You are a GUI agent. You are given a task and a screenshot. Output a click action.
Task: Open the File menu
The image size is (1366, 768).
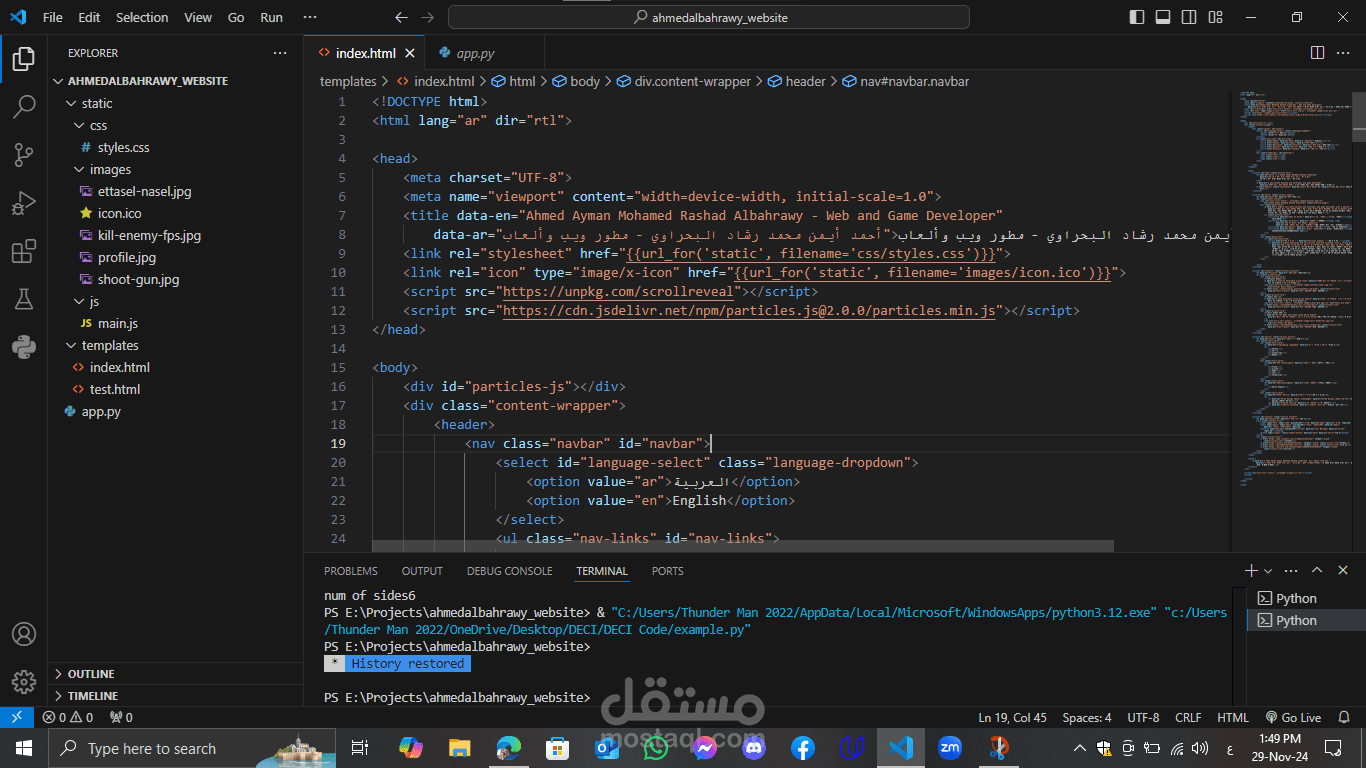tap(53, 17)
